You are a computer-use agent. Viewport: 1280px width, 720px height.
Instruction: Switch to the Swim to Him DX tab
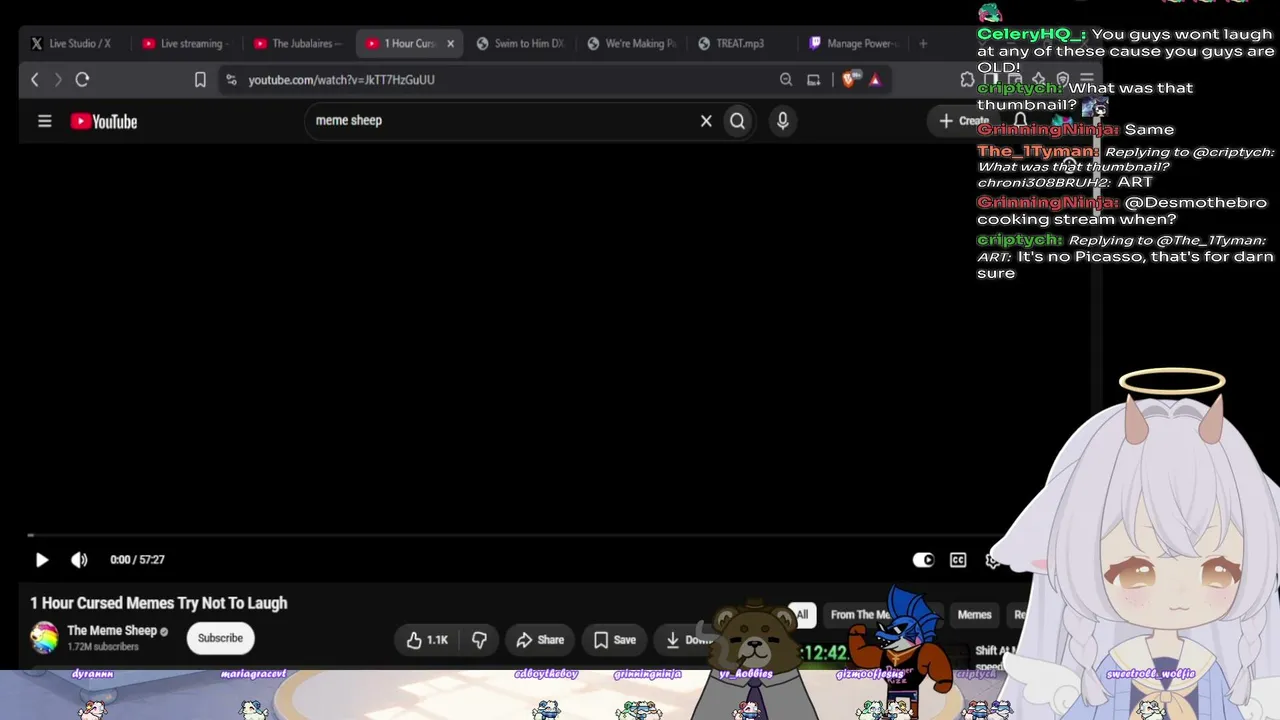click(520, 44)
